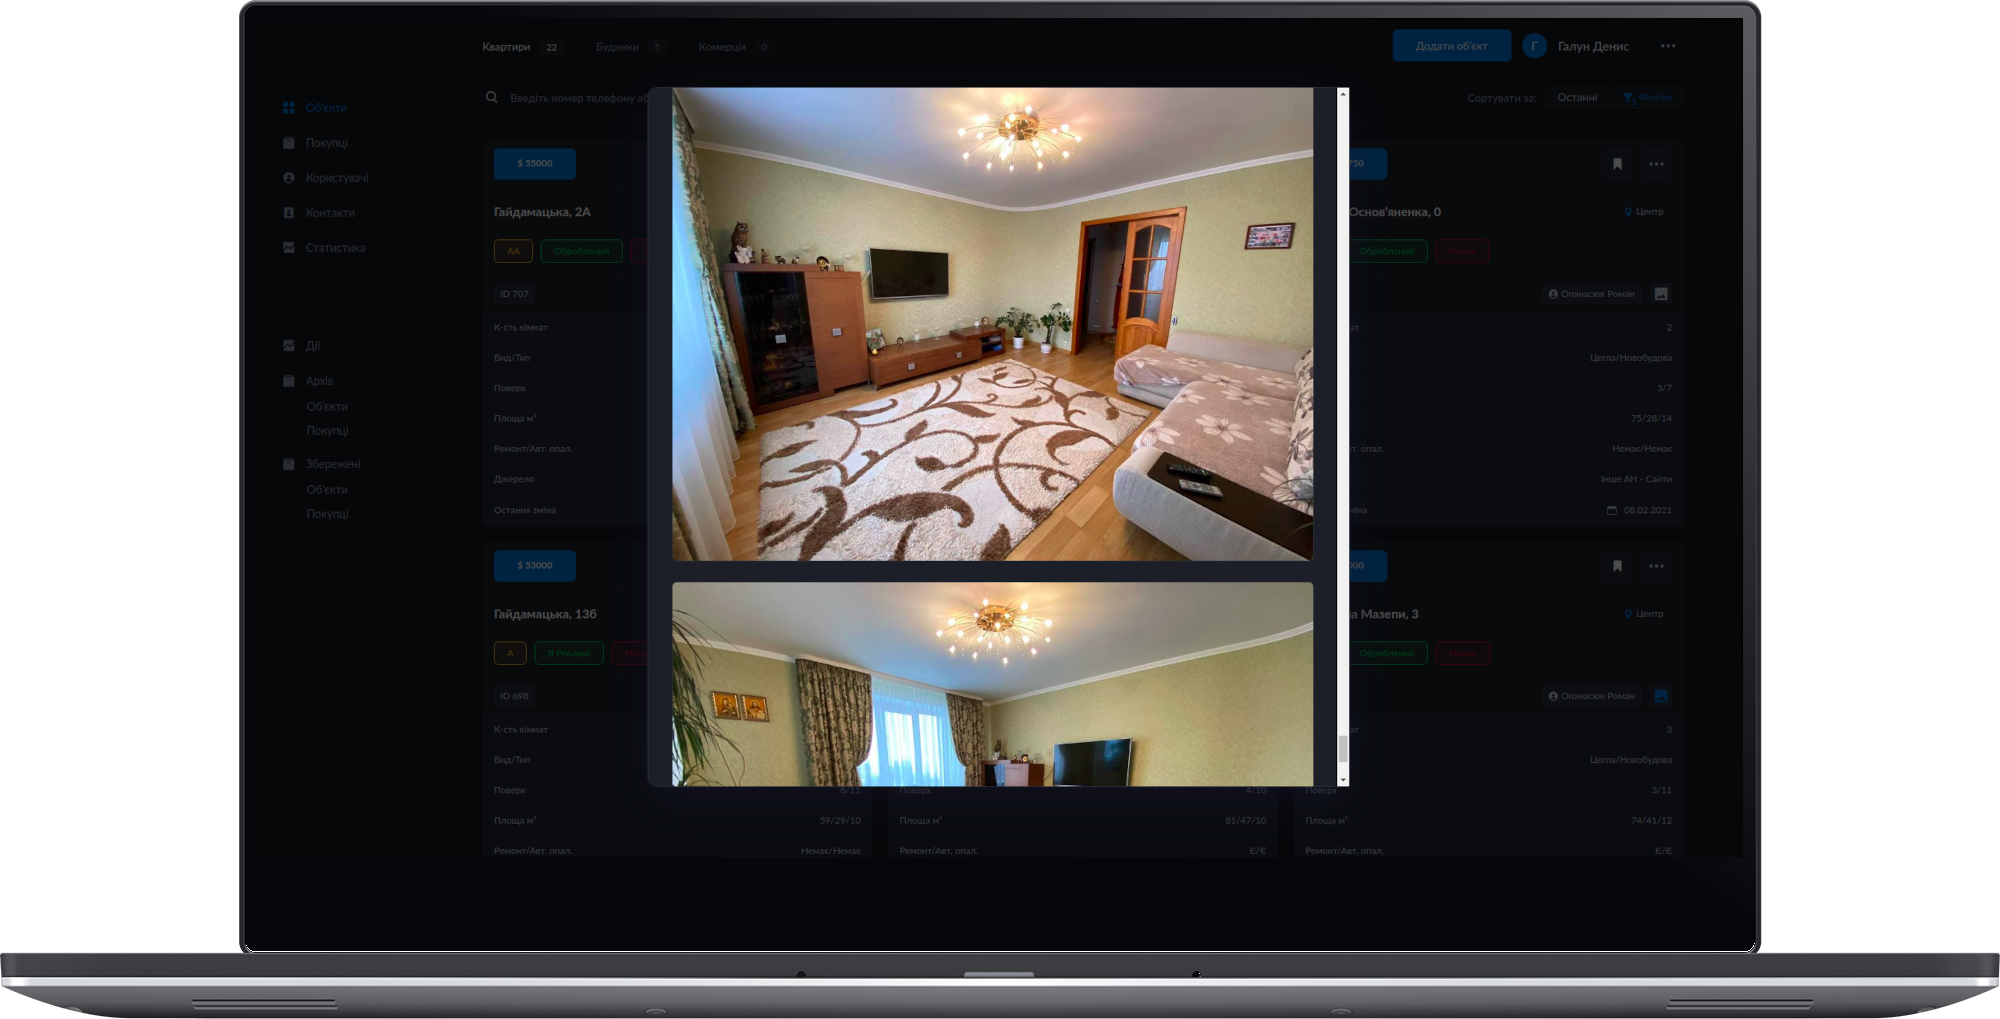This screenshot has width=2000, height=1019.
Task: Click the search magnifier icon
Action: [x=492, y=98]
